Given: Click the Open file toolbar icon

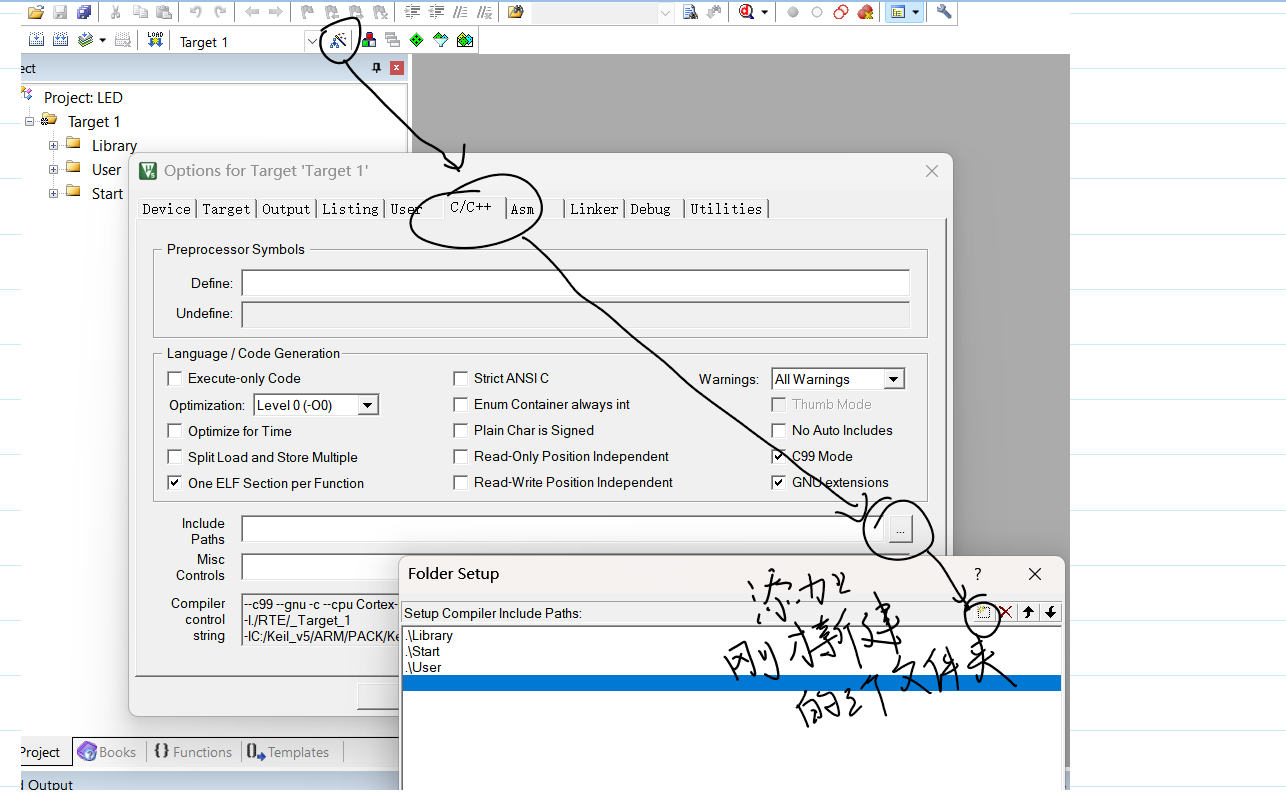Looking at the screenshot, I should pyautogui.click(x=36, y=12).
